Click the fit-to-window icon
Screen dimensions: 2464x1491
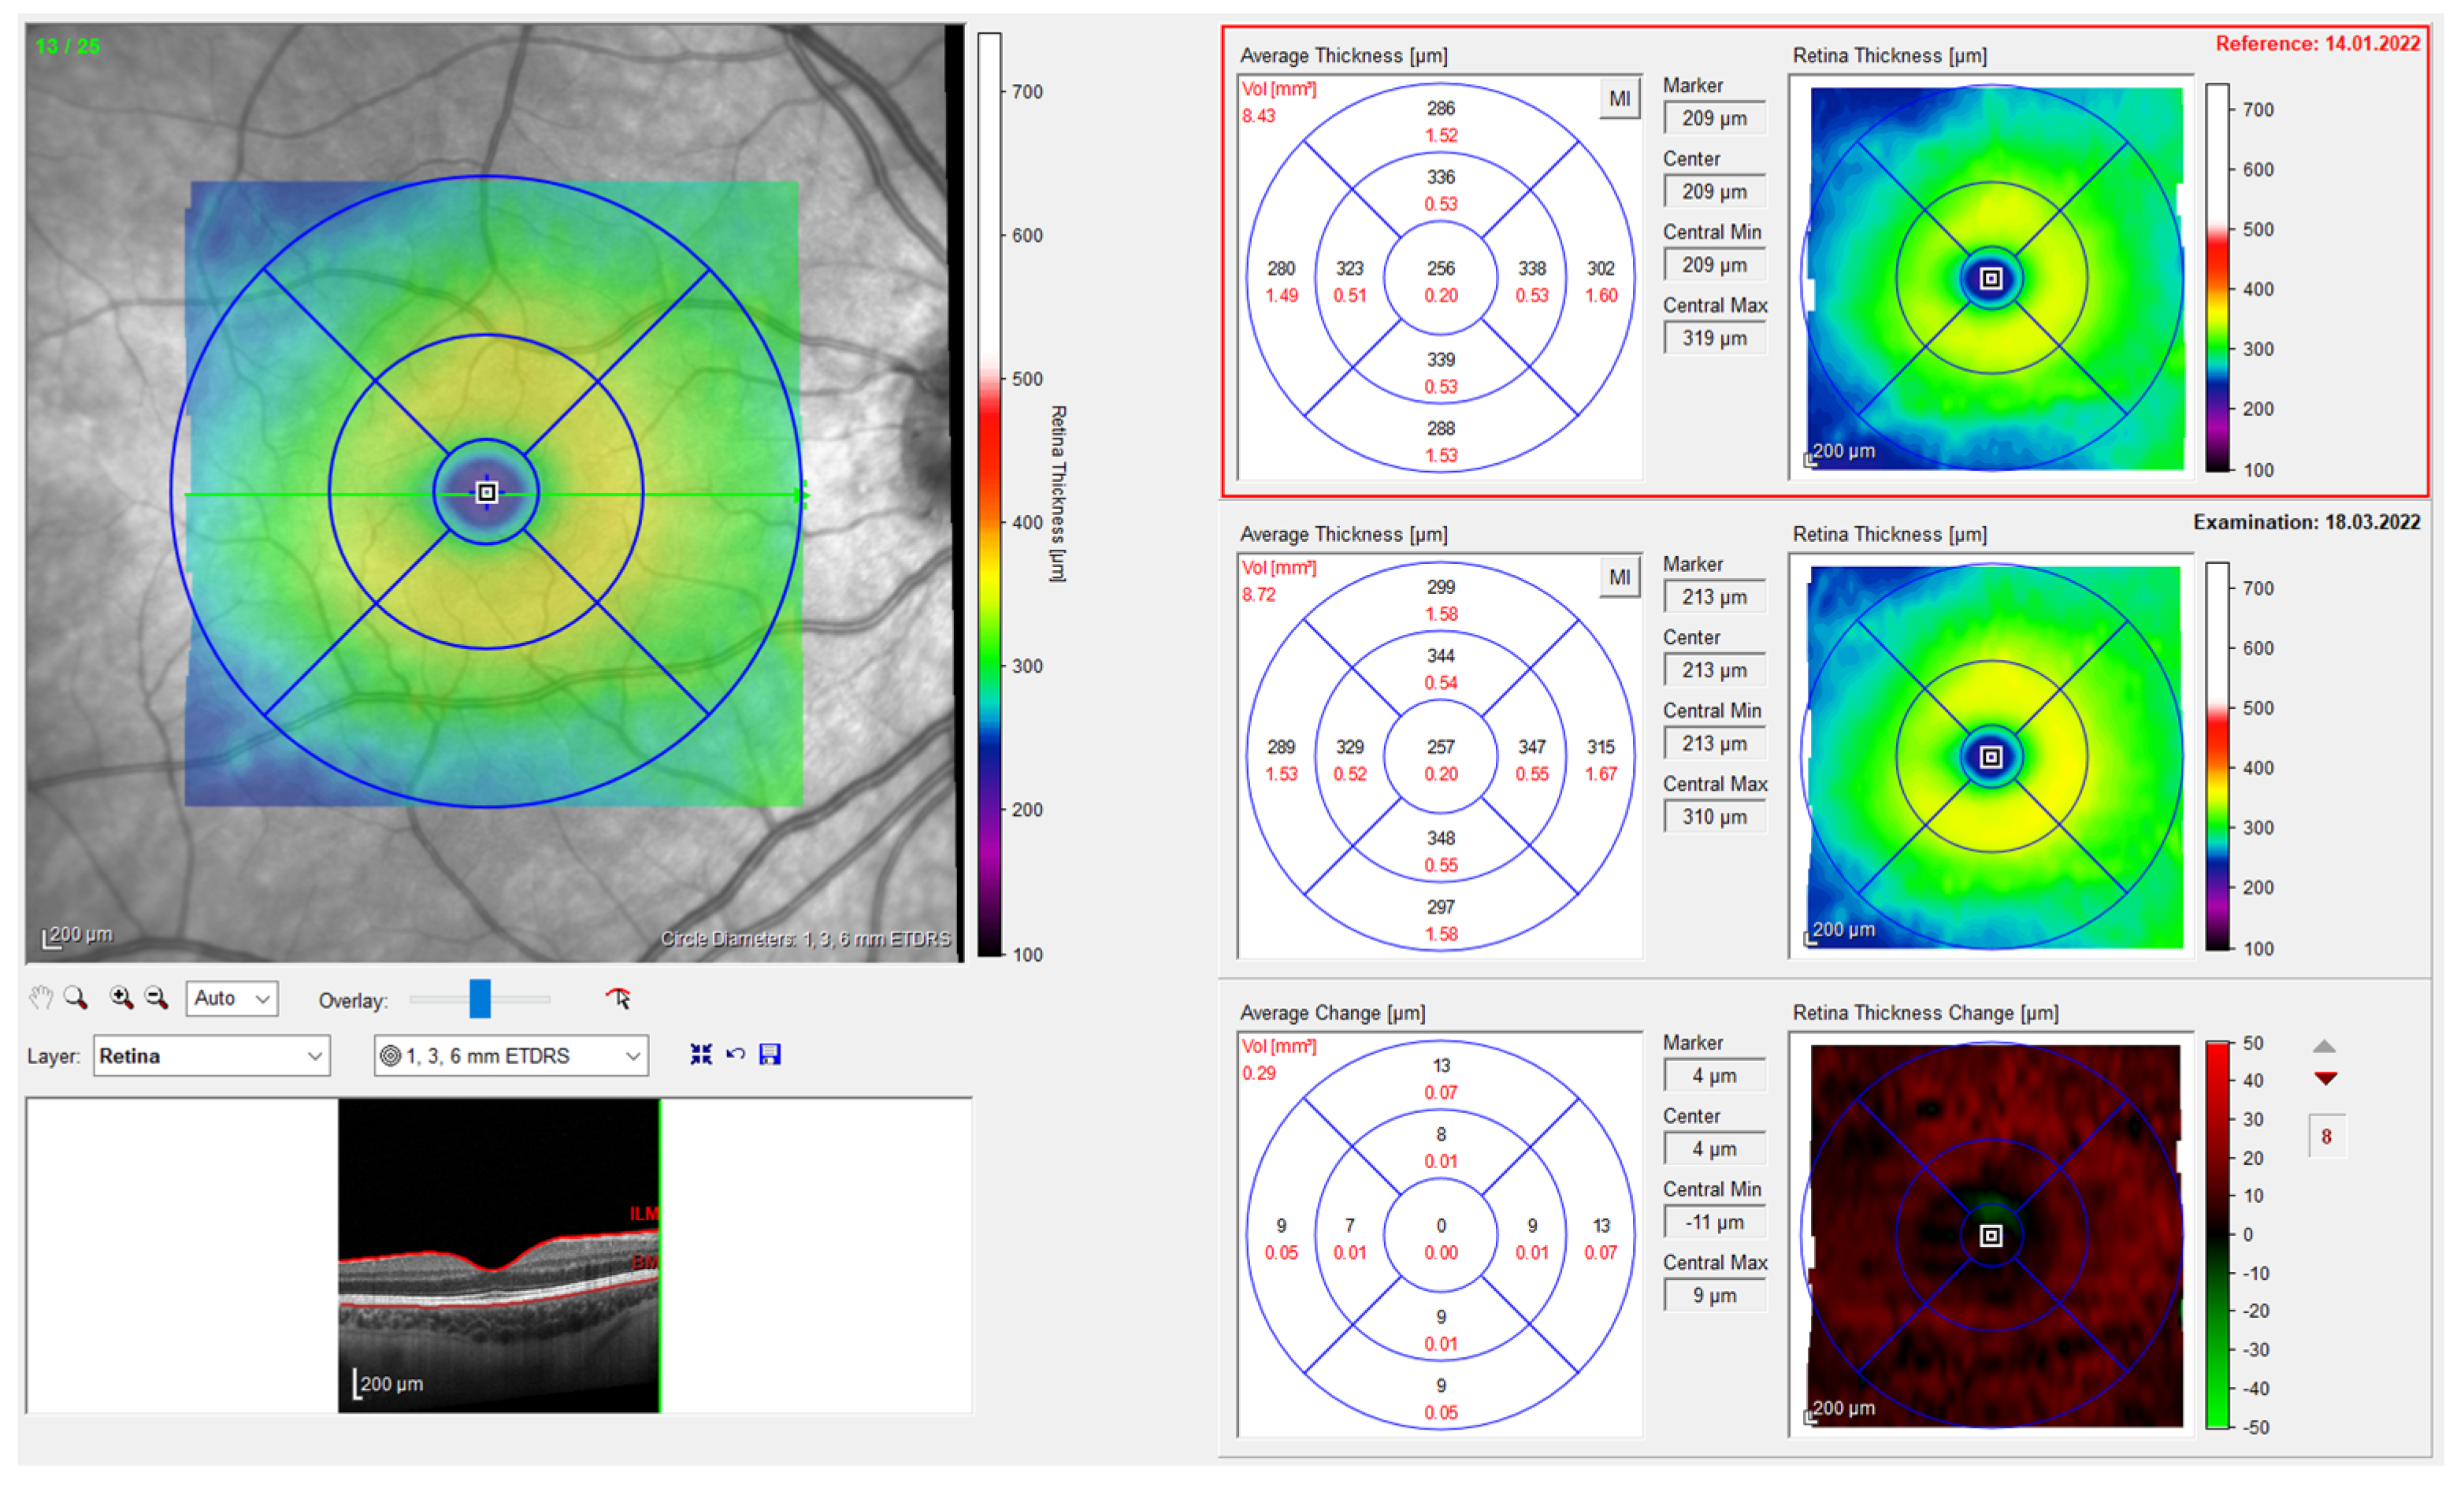point(702,1055)
